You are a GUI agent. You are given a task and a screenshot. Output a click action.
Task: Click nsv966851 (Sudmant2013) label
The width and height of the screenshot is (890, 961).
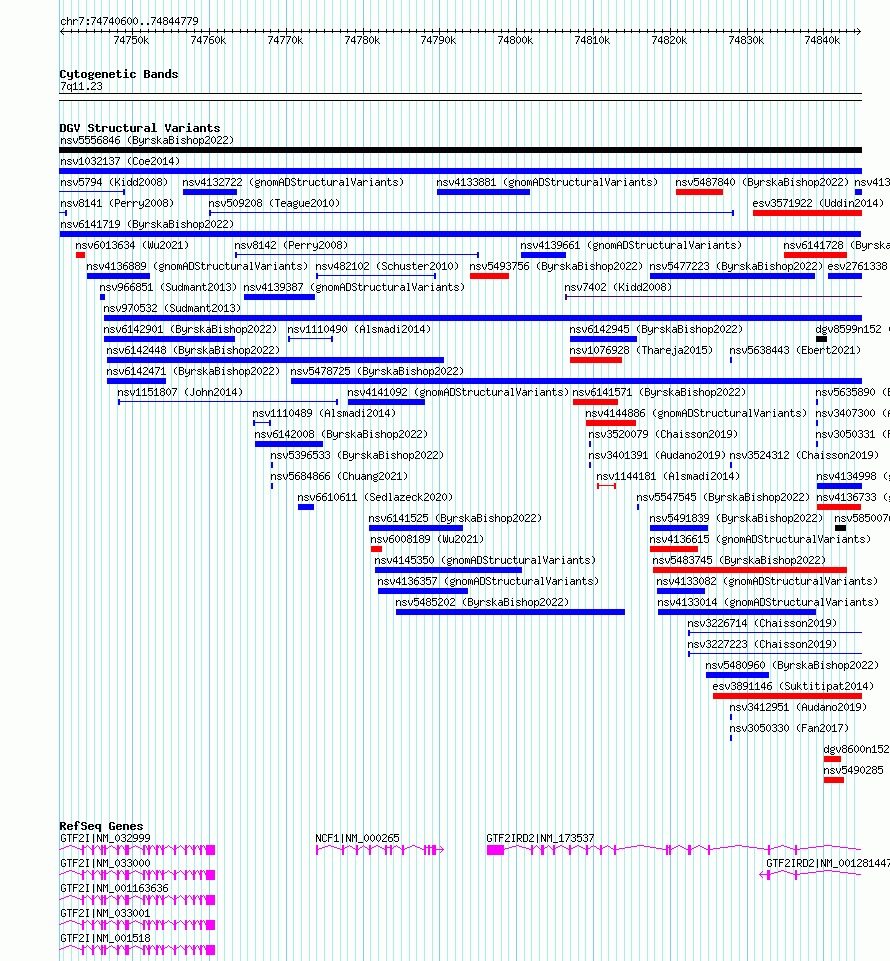pos(168,287)
